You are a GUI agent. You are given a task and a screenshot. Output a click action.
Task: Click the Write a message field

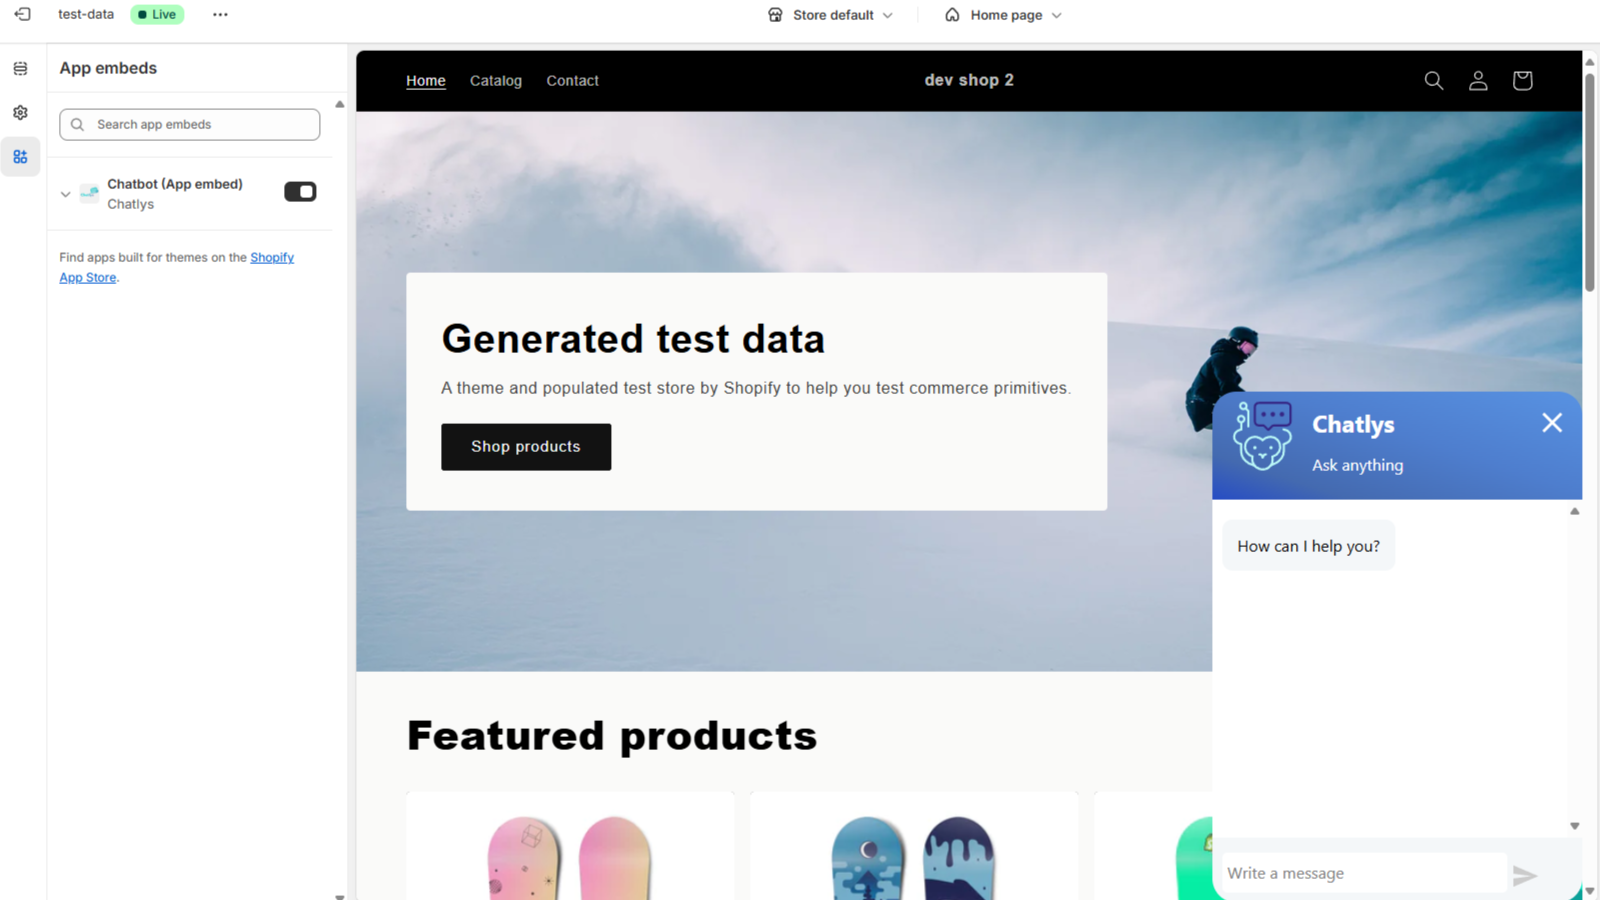tap(1364, 873)
